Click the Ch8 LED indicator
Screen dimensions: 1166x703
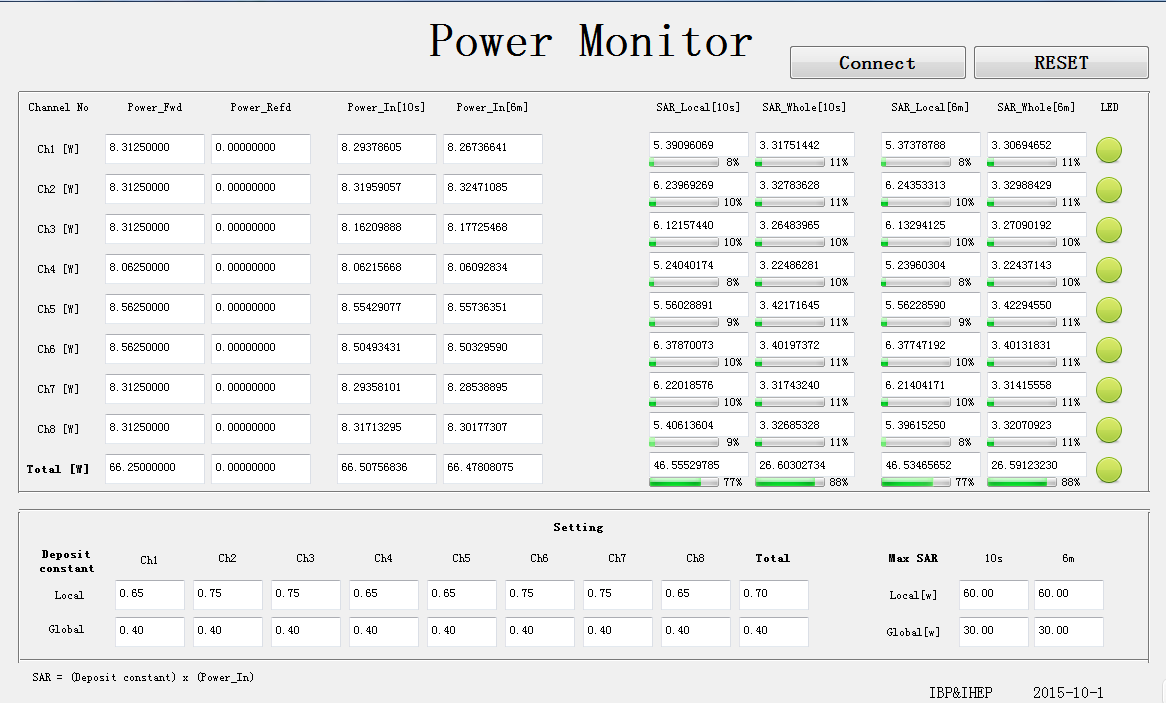pyautogui.click(x=1109, y=430)
